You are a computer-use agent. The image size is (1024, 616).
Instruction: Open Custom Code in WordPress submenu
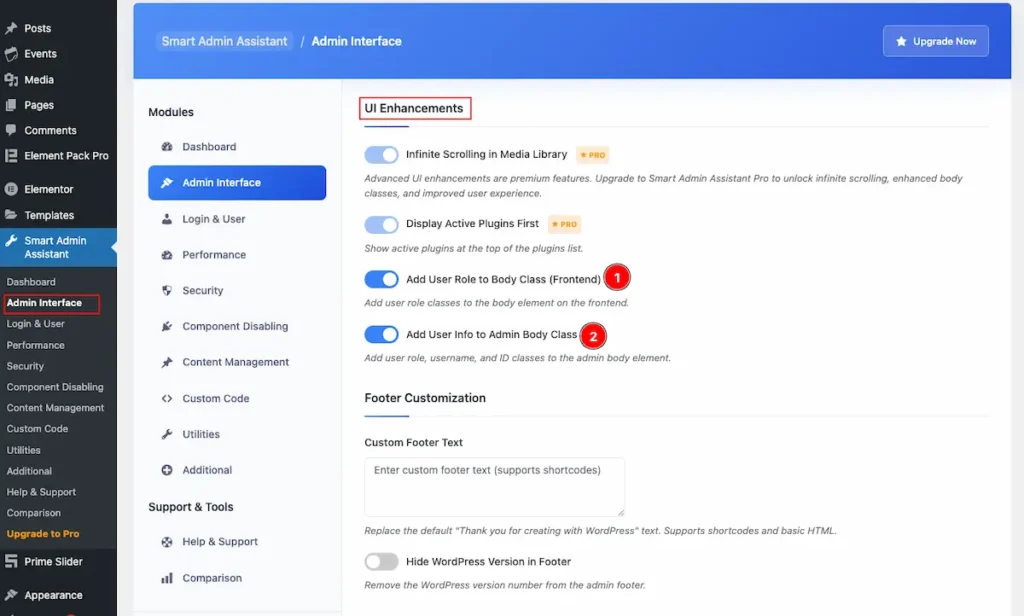click(x=37, y=429)
